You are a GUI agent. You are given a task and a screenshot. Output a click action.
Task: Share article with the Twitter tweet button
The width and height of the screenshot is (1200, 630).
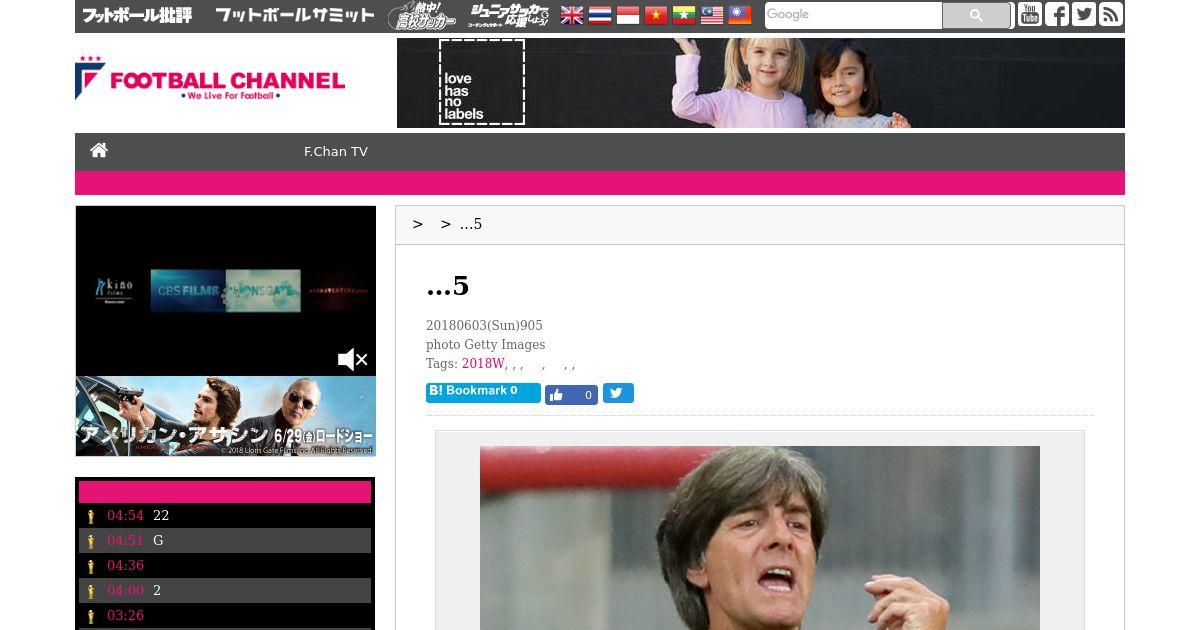[x=618, y=394]
